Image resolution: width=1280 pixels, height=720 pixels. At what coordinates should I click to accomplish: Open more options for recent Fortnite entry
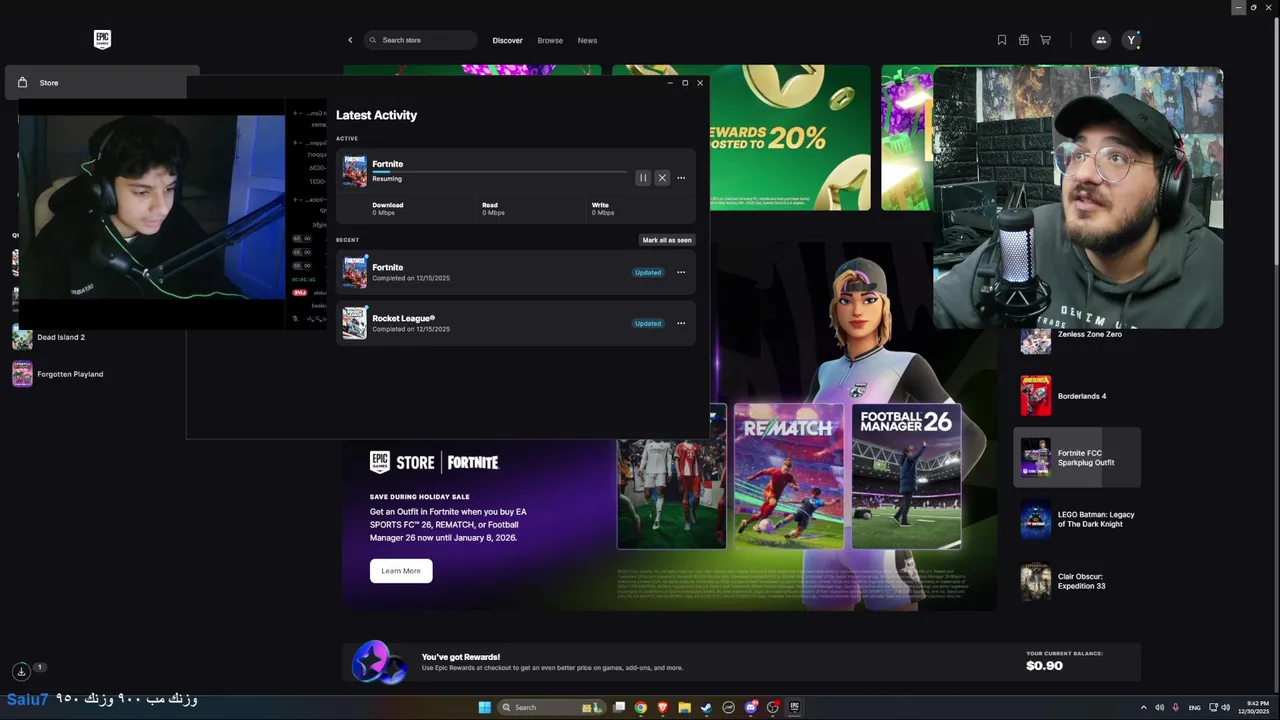[x=681, y=272]
